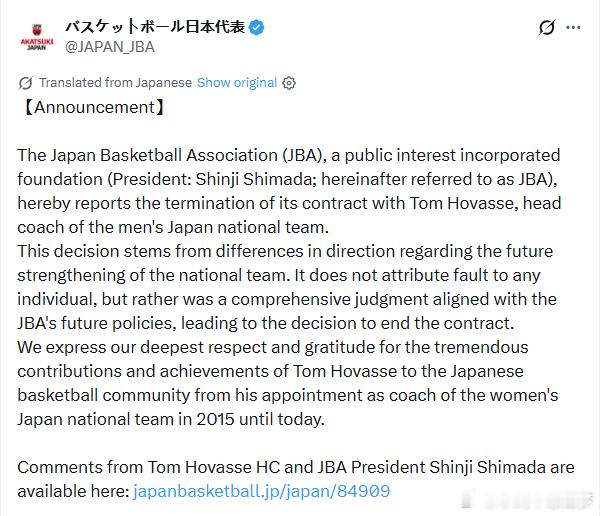This screenshot has height=516, width=601.
Task: Click the 'Japan national team in 2015' line
Action: [x=170, y=419]
